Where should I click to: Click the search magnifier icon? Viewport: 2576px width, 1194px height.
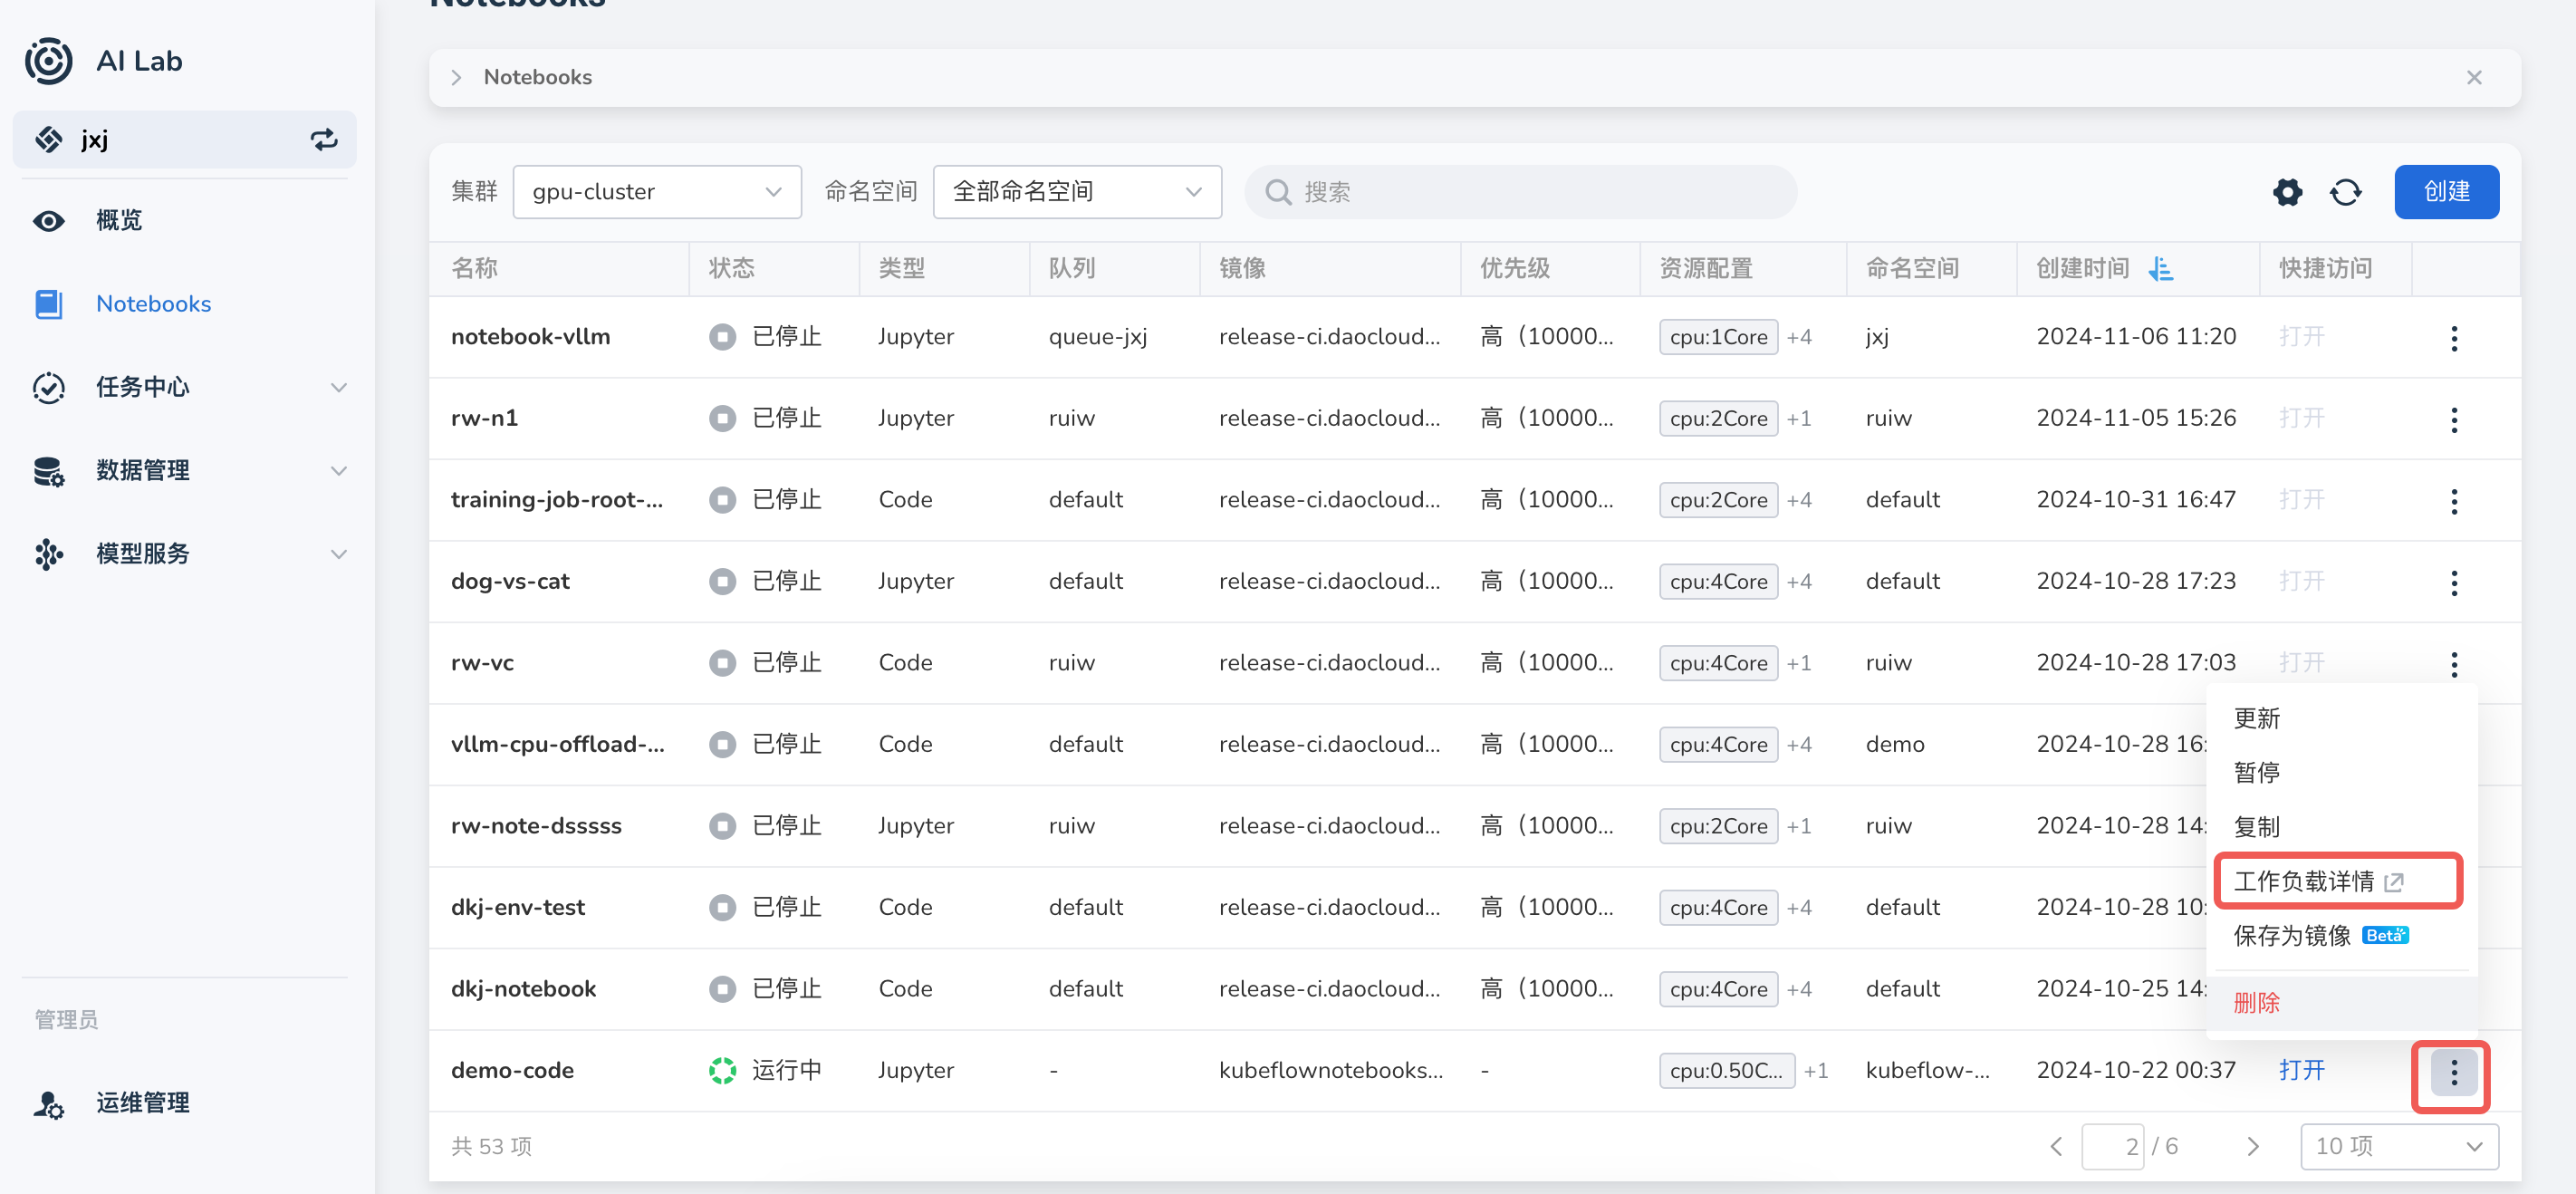tap(1277, 192)
